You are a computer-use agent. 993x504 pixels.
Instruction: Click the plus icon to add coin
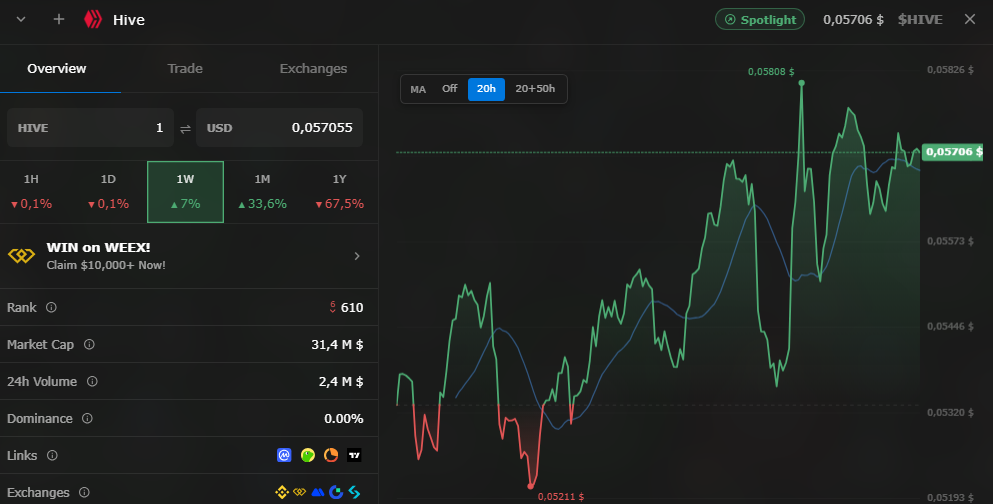click(x=59, y=19)
